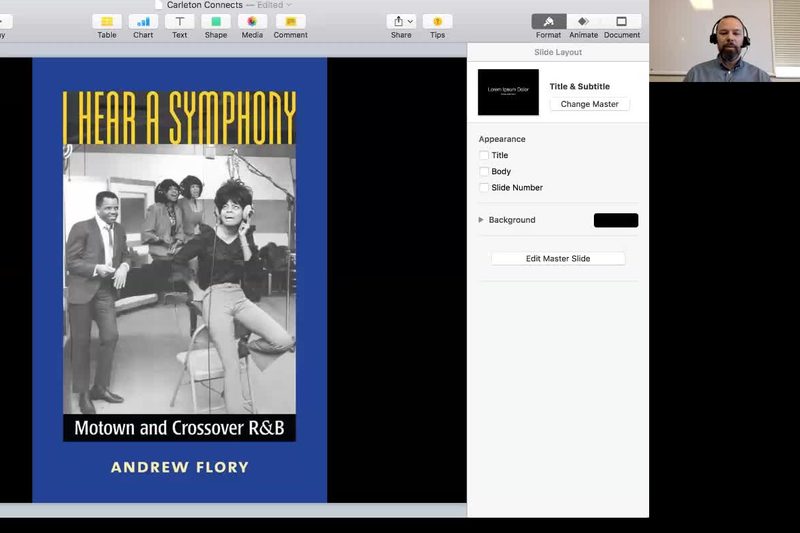Insert a Table from the toolbar
The image size is (800, 533).
pyautogui.click(x=107, y=21)
